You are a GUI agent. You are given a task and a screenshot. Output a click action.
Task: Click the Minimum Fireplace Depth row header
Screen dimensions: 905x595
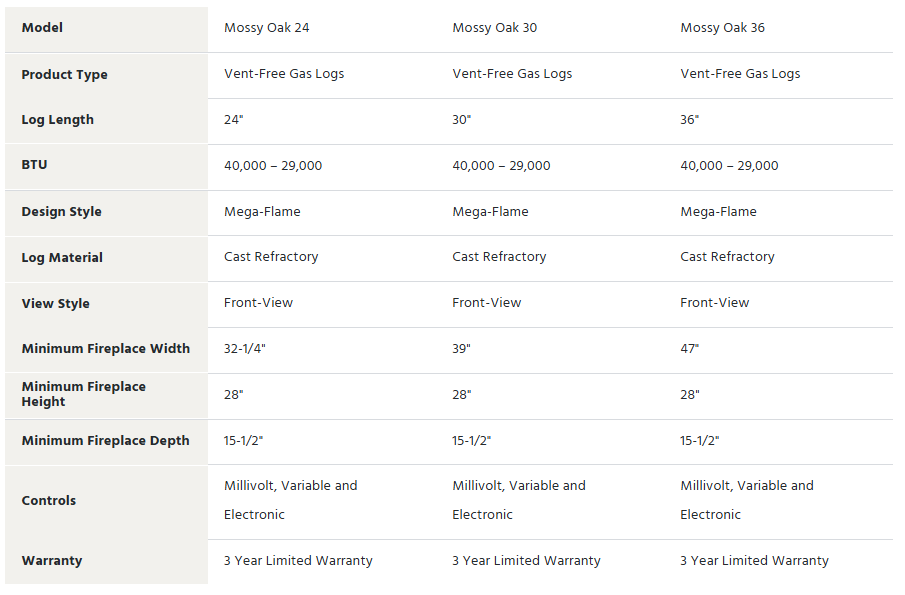[105, 441]
